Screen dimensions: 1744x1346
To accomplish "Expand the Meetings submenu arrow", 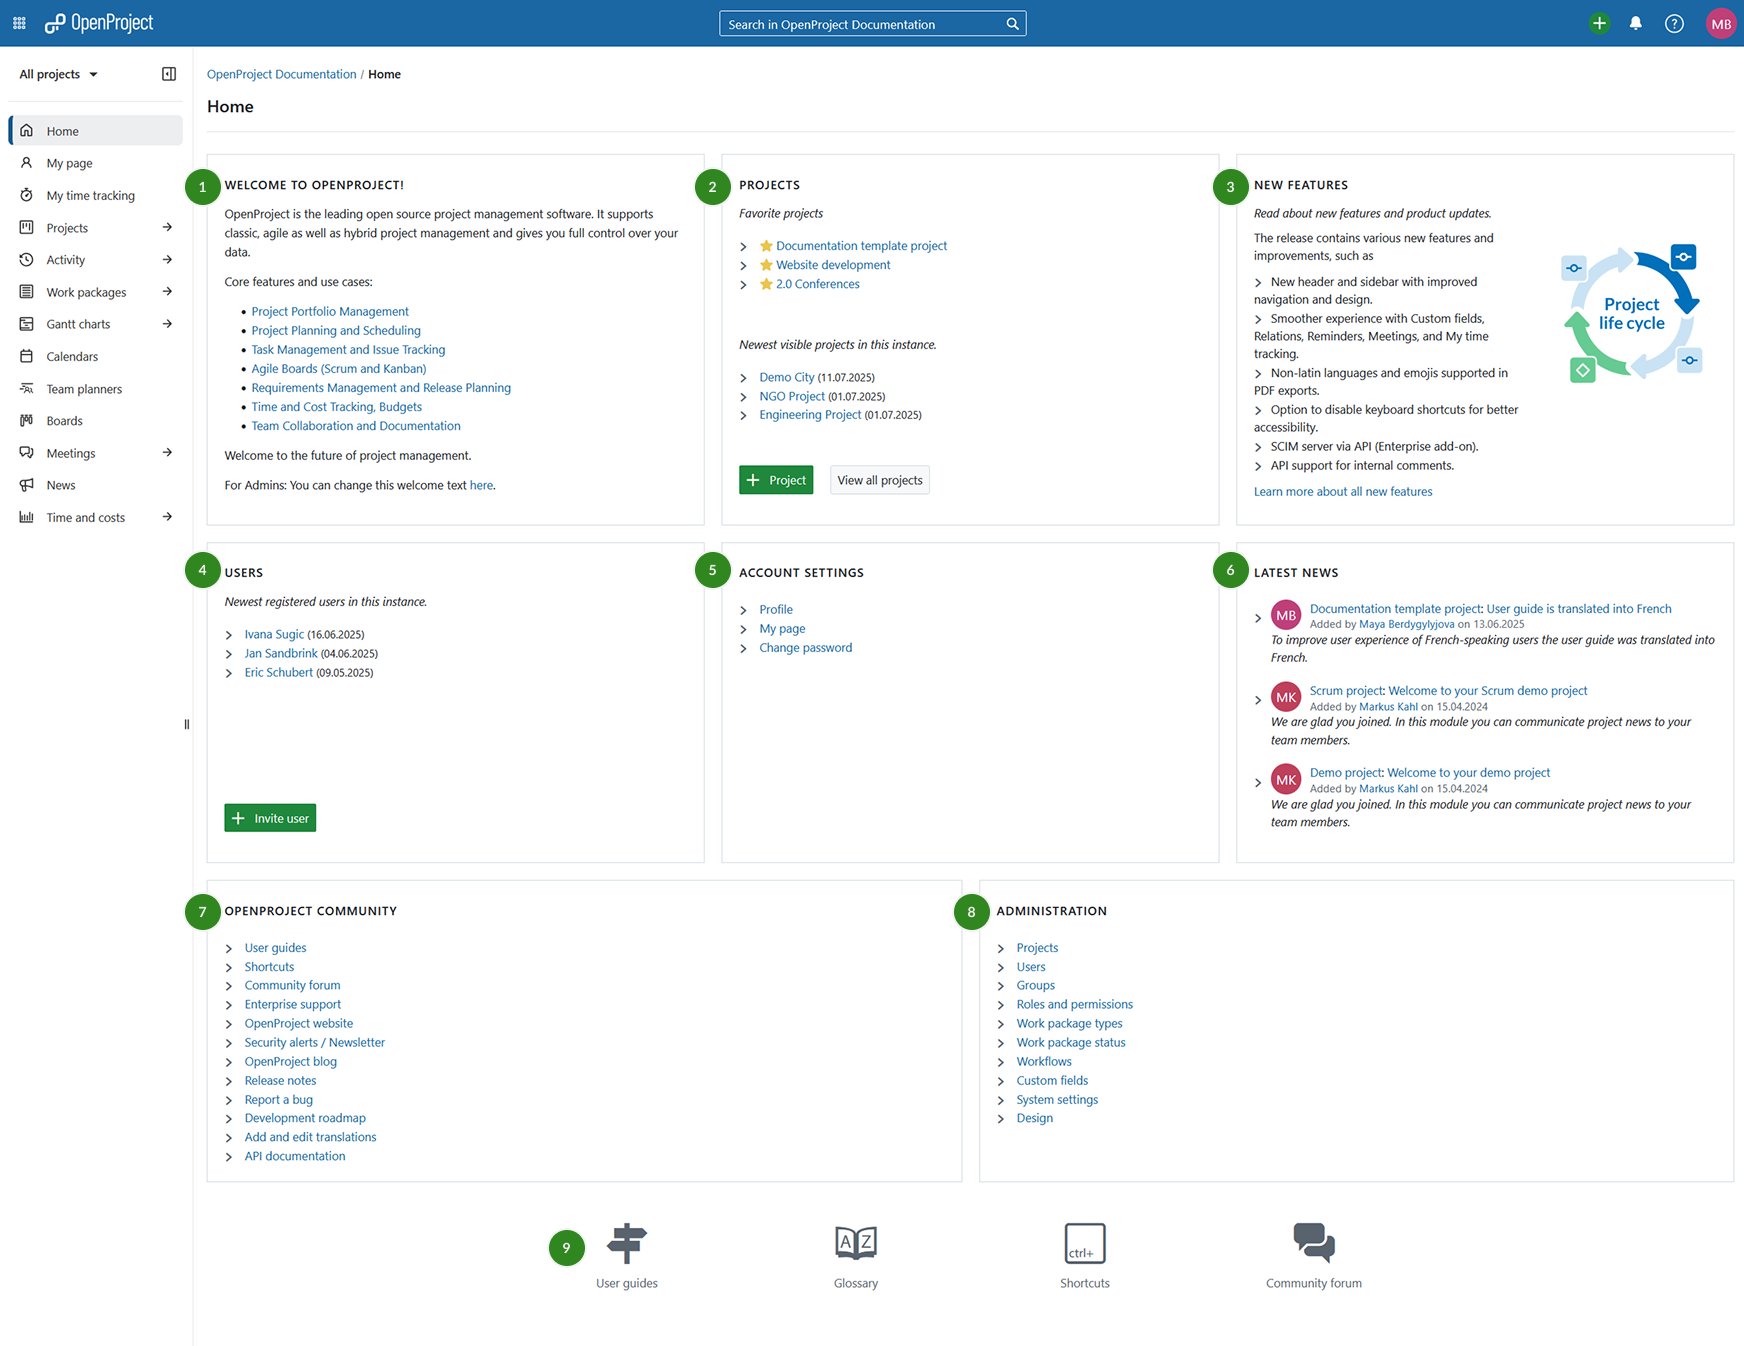I will click(167, 453).
